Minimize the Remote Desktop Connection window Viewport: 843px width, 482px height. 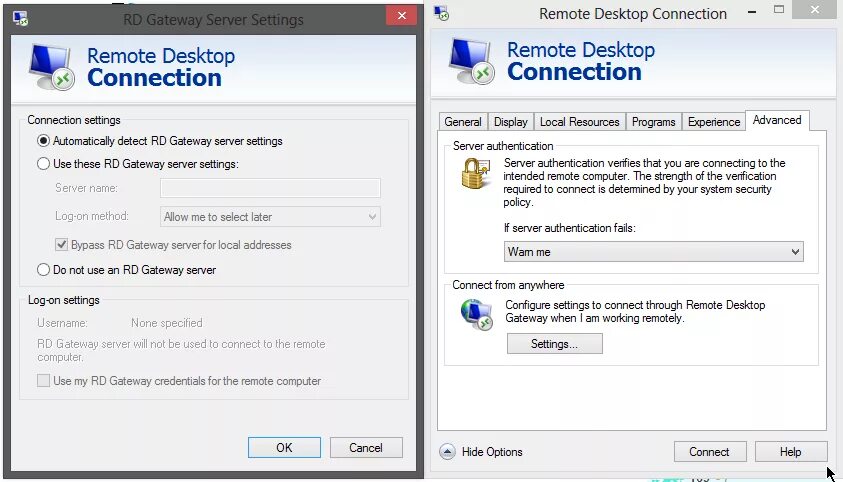[752, 11]
